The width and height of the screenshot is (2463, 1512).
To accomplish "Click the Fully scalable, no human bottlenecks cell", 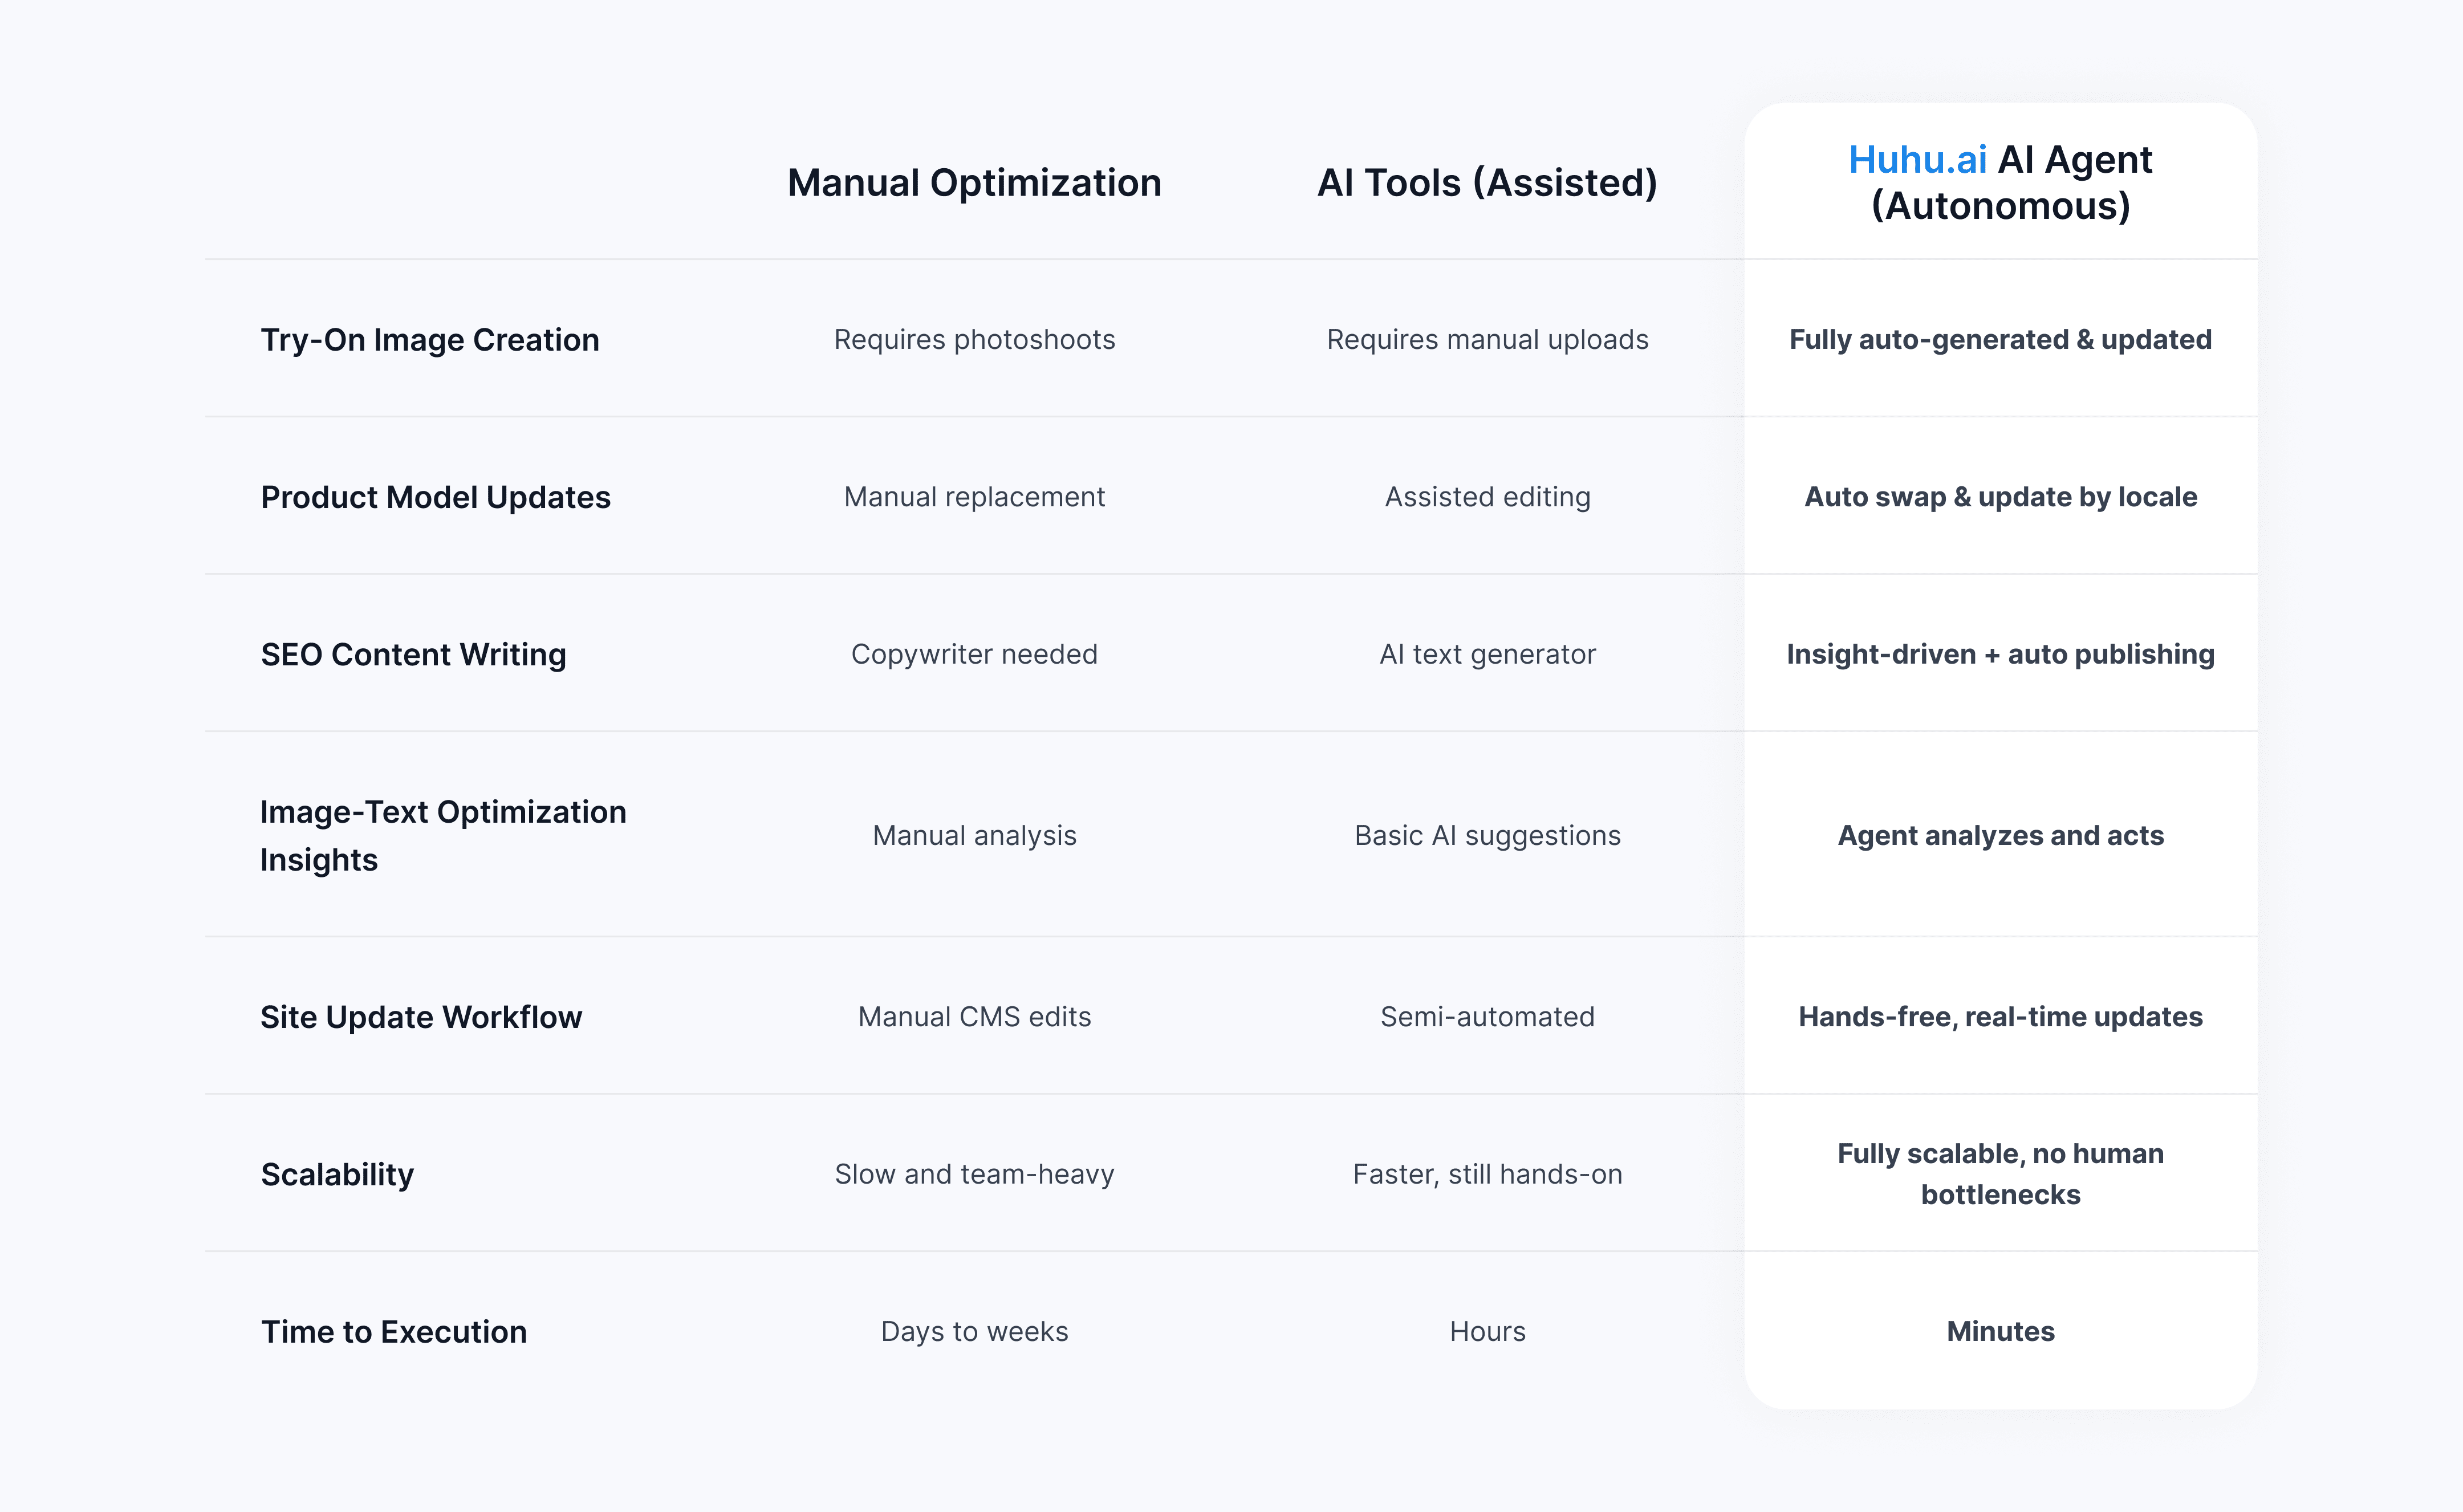I will 2000,1174.
